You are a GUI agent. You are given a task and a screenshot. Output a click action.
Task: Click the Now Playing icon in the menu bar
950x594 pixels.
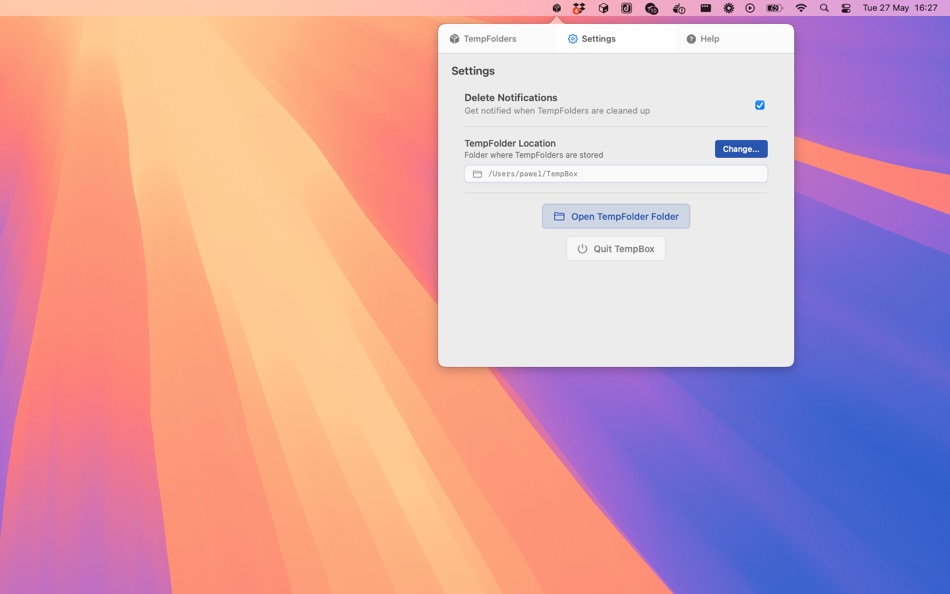(750, 7)
